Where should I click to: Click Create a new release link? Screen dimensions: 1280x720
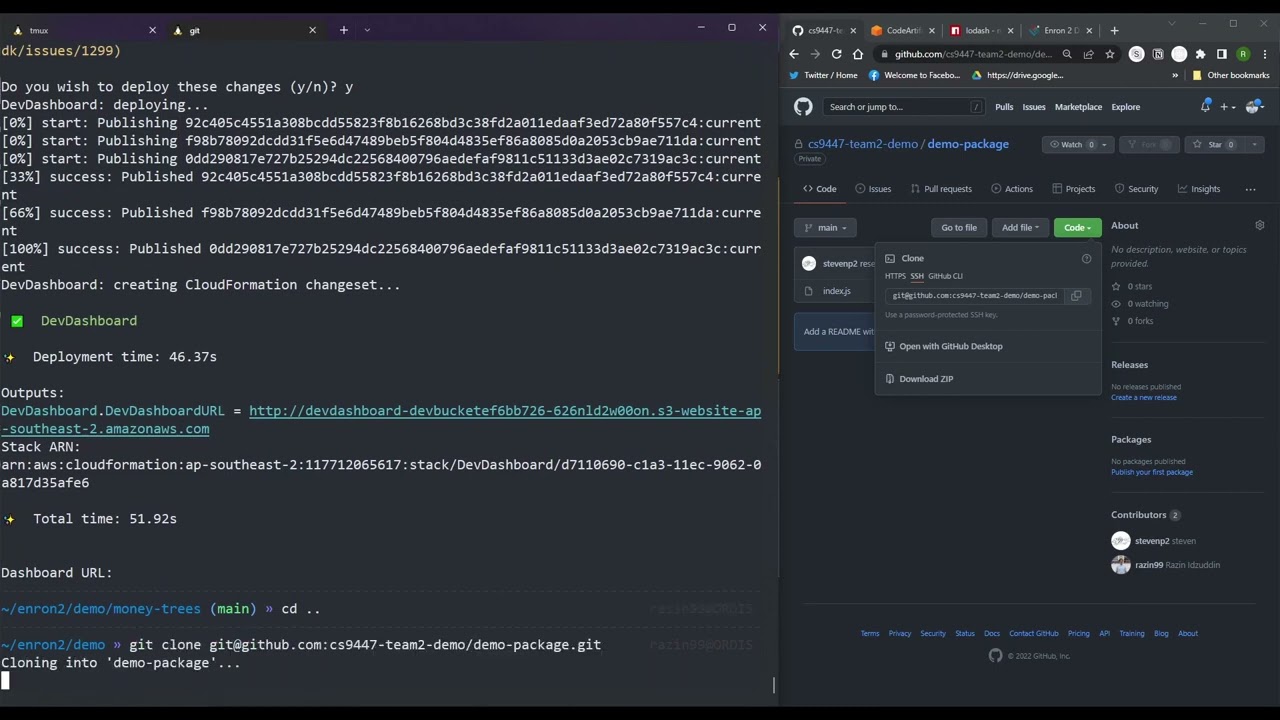coord(1143,397)
